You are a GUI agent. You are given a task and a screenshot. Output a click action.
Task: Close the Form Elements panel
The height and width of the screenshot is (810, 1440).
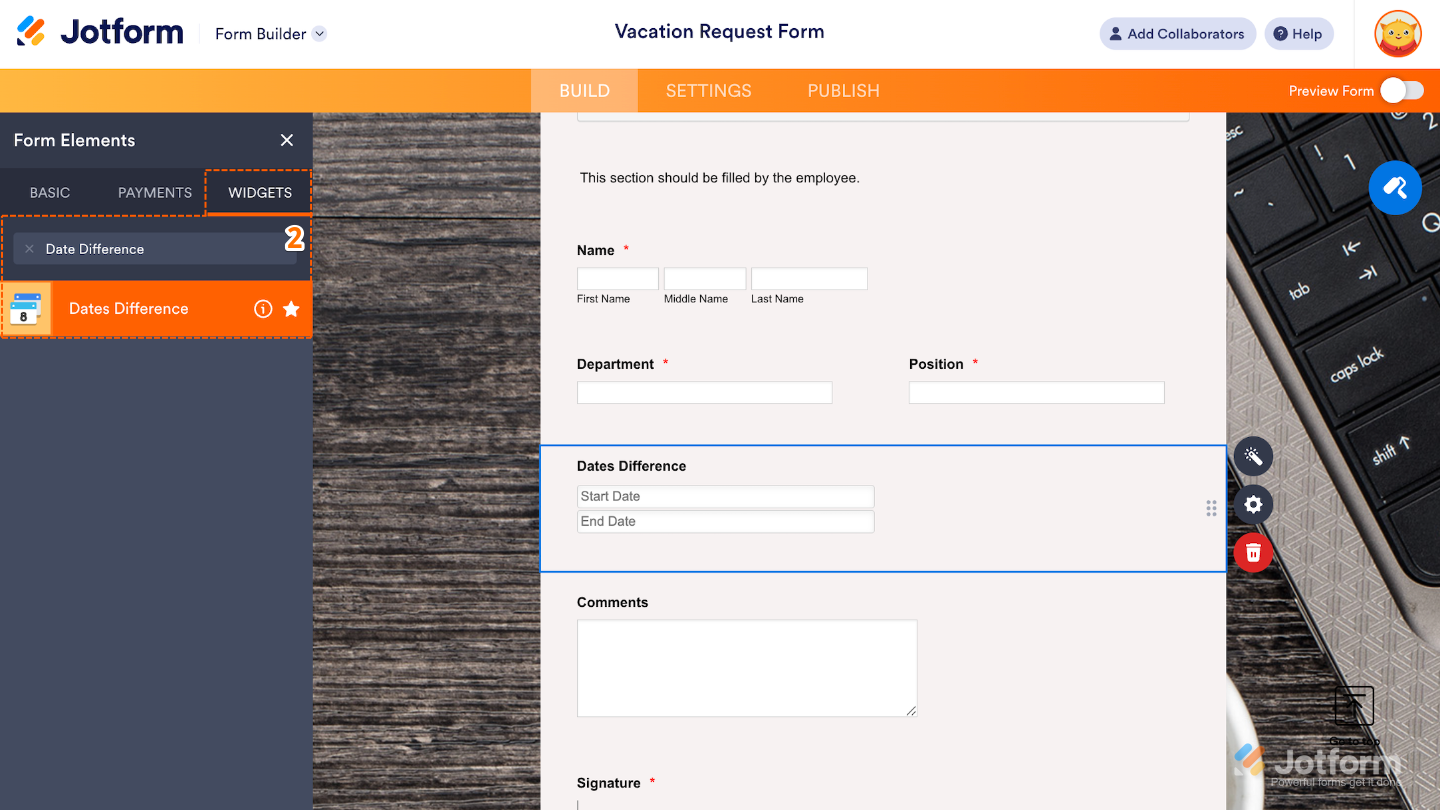tap(286, 140)
